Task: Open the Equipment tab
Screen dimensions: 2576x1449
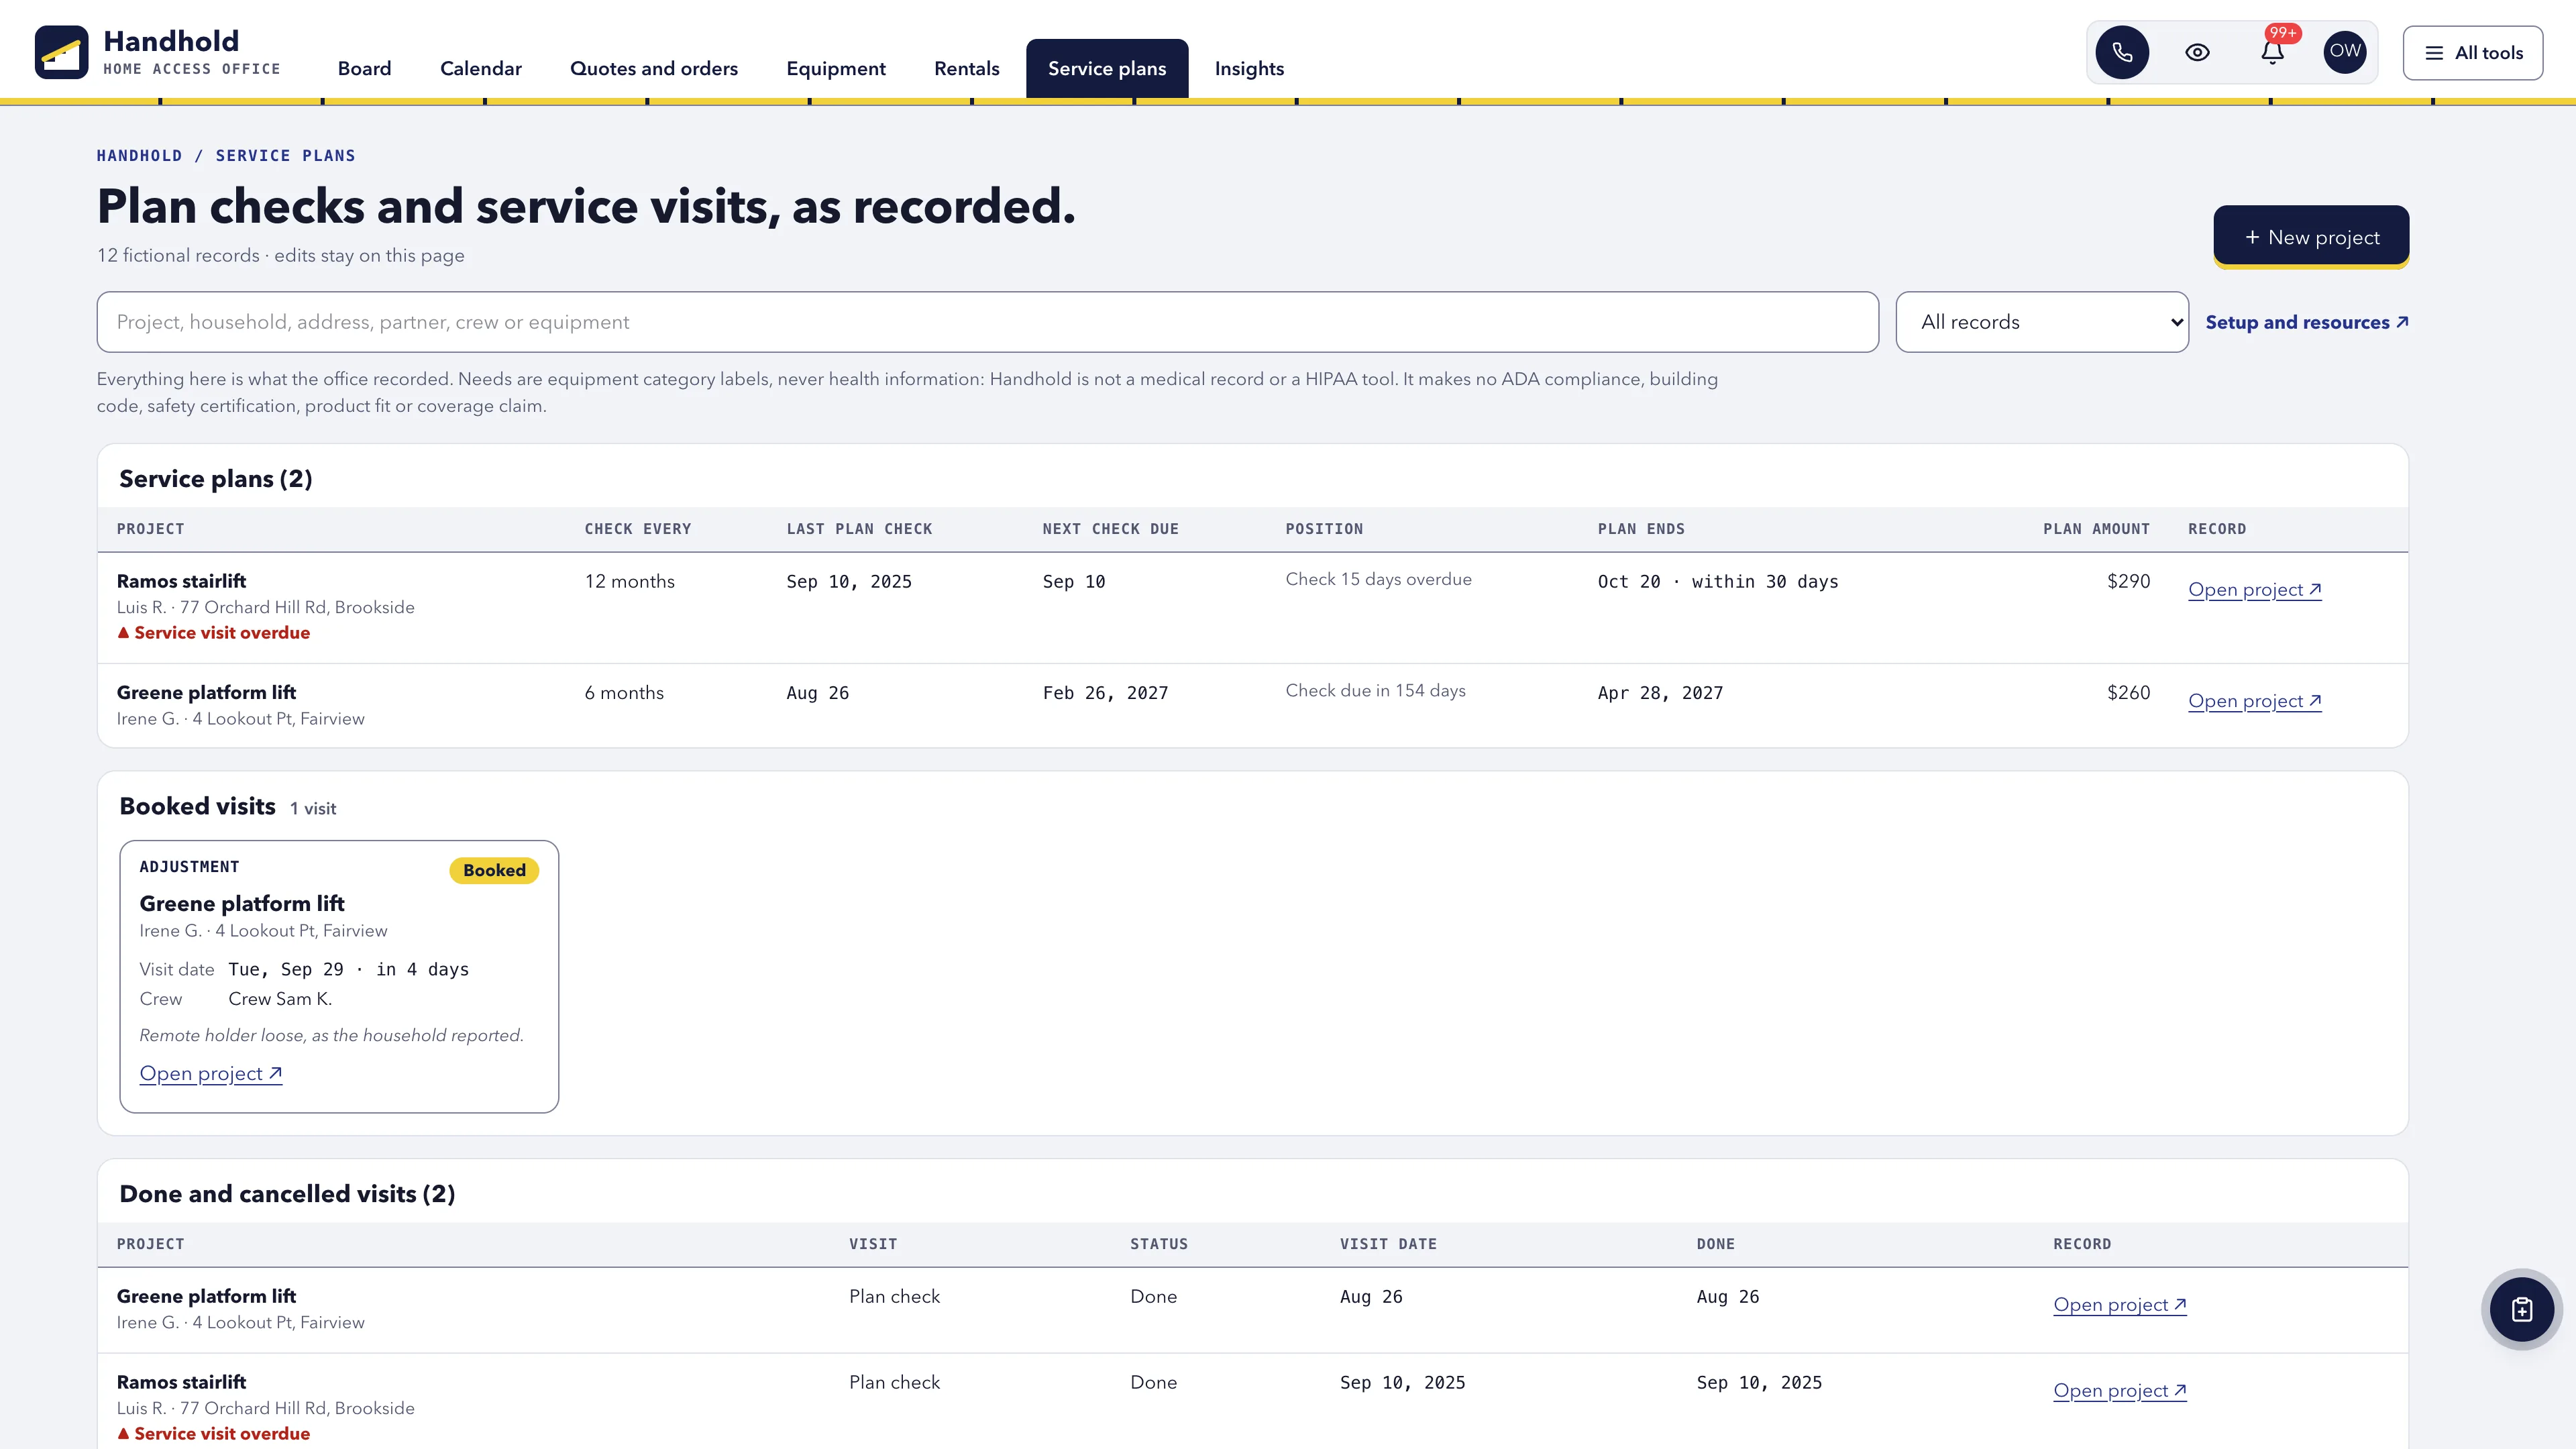Action: (x=836, y=68)
